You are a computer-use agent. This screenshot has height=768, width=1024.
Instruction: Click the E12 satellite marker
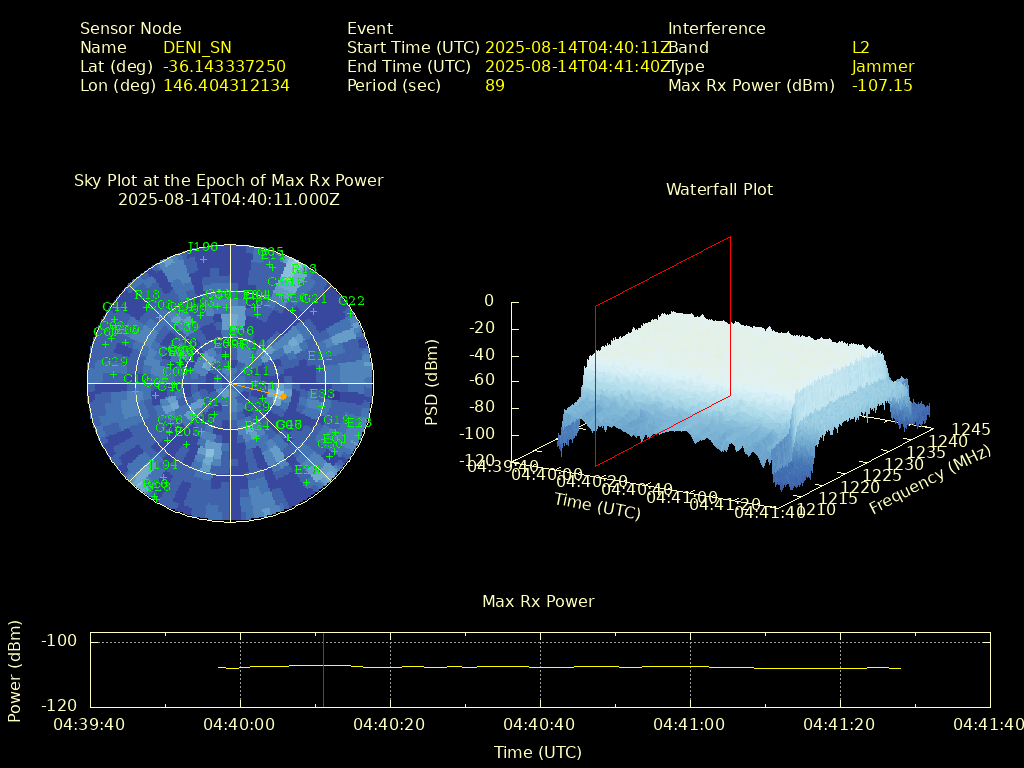[320, 367]
